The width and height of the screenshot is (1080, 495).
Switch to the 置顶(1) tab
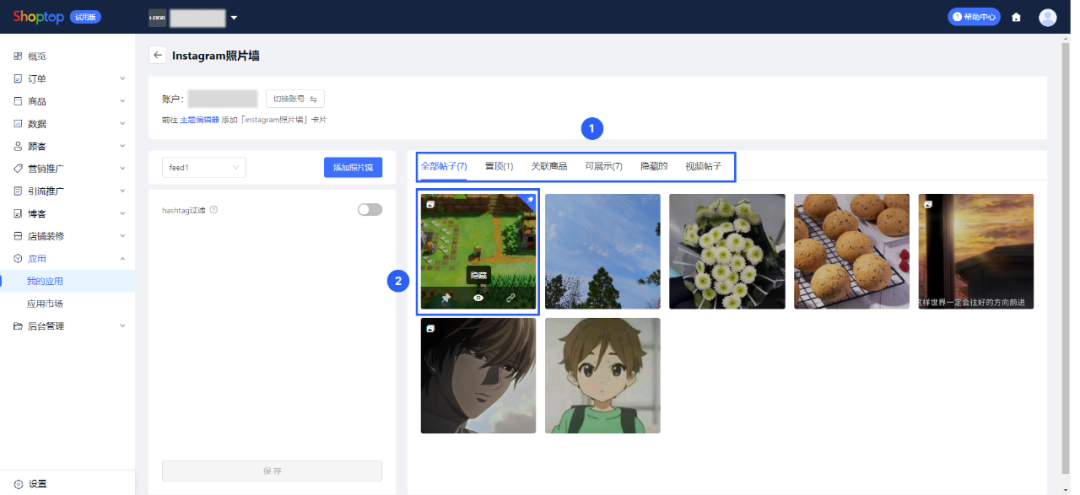pyautogui.click(x=499, y=167)
